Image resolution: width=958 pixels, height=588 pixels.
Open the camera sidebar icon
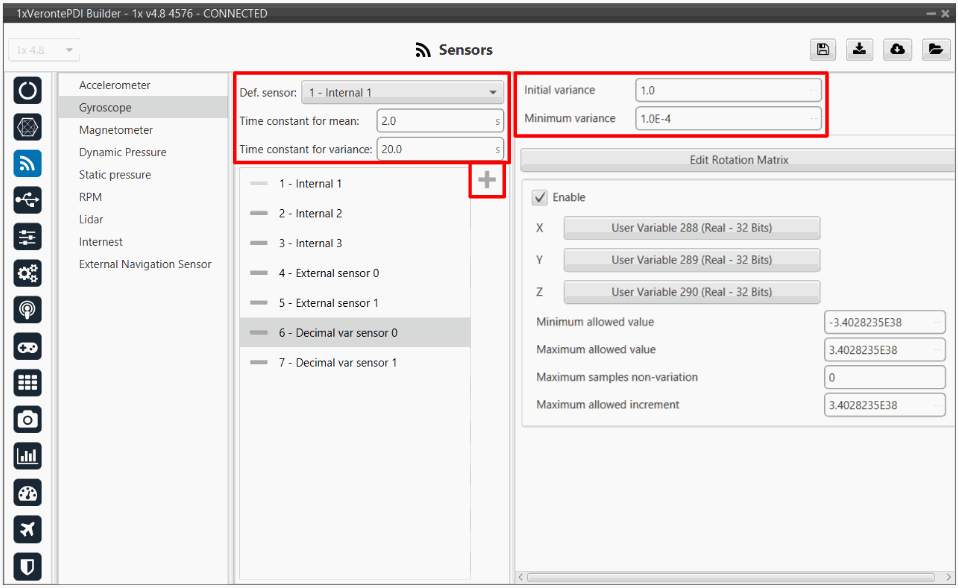point(28,419)
